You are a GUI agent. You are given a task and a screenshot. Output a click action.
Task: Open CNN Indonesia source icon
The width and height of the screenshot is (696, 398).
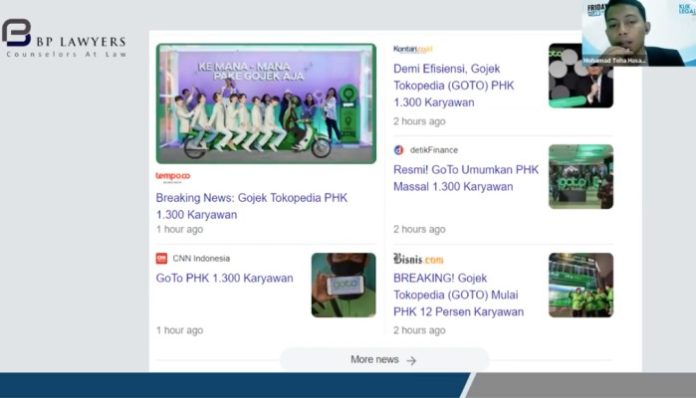[162, 258]
